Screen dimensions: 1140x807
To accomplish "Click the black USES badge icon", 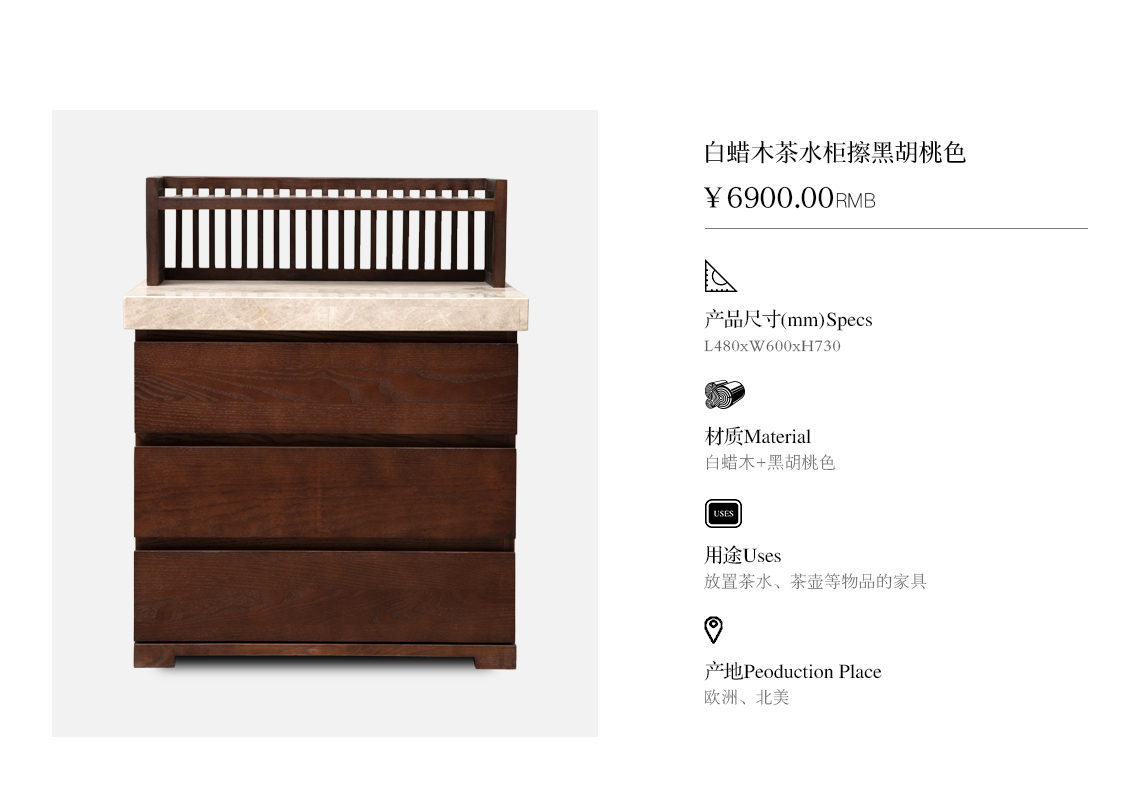I will point(723,513).
